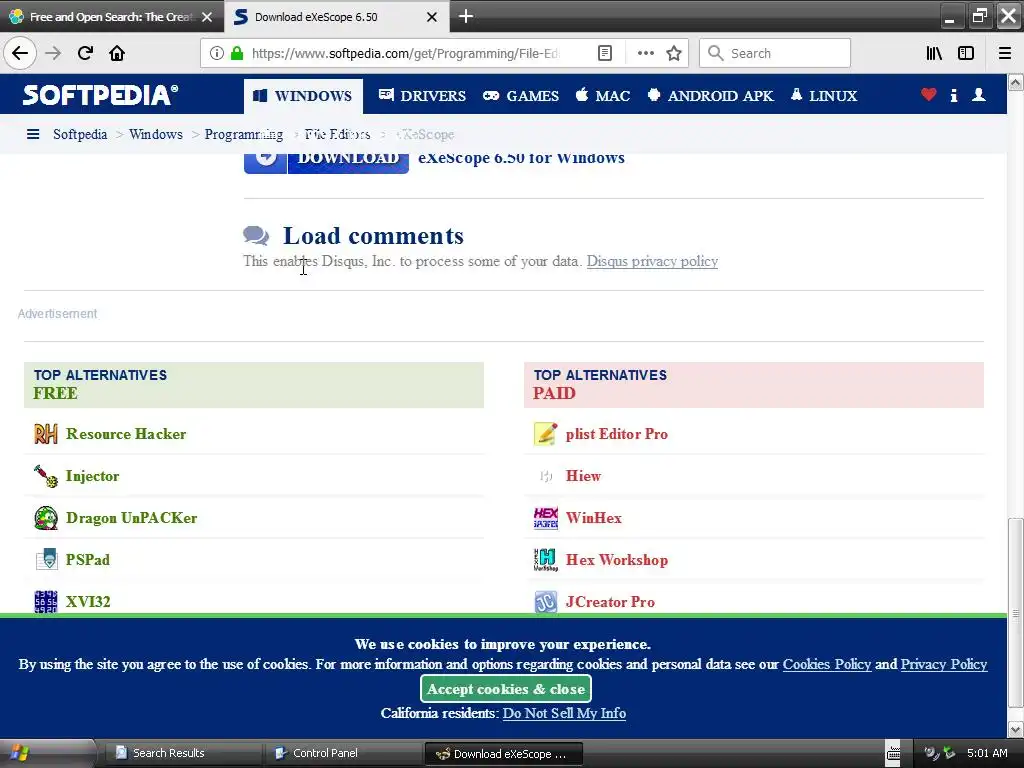The height and width of the screenshot is (768, 1024).
Task: Go to Windows breadcrumb link
Action: coord(155,134)
